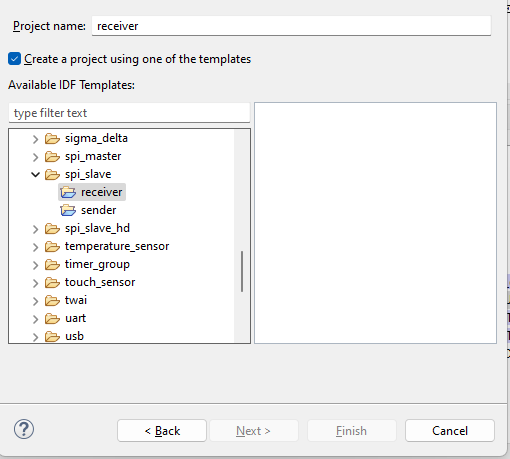Image resolution: width=510 pixels, height=459 pixels.
Task: Click the spi_slave folder icon
Action: 52,174
